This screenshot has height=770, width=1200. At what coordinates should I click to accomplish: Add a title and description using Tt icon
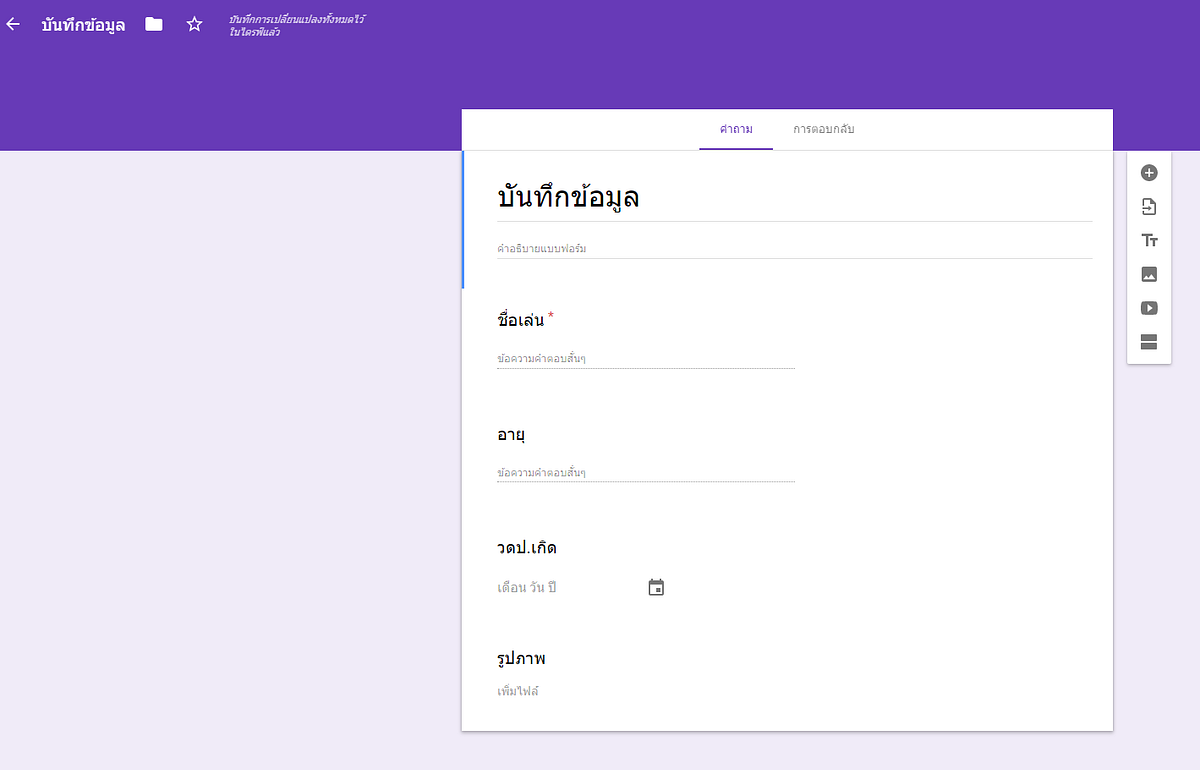1148,240
